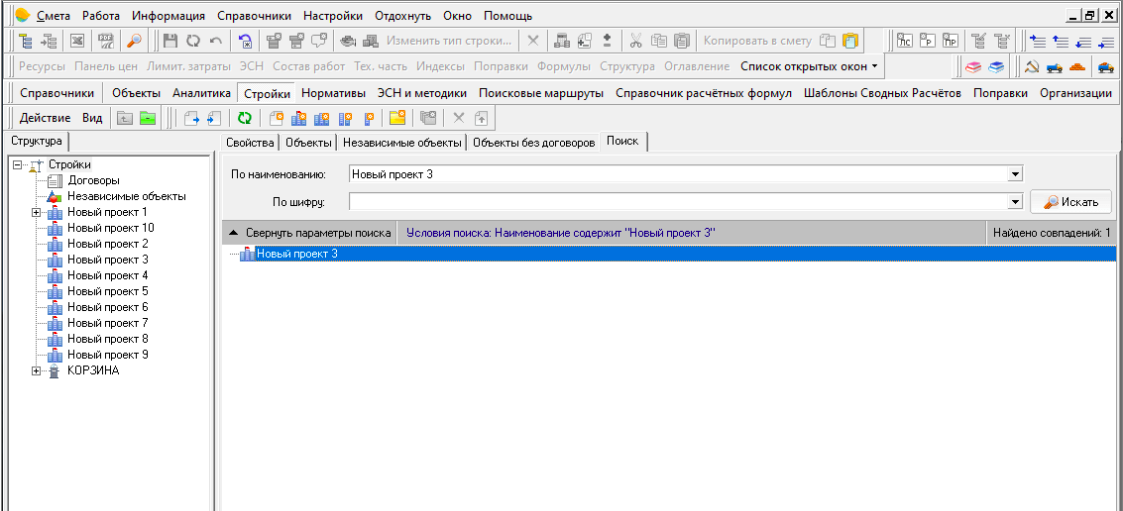Expand the Новый проект 1 tree node
Image resolution: width=1123 pixels, height=511 pixels.
coord(35,213)
